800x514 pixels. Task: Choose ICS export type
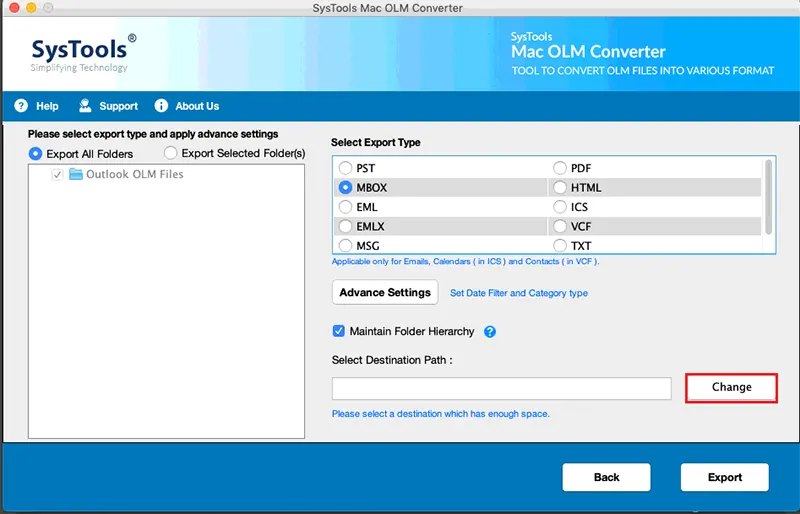point(560,207)
